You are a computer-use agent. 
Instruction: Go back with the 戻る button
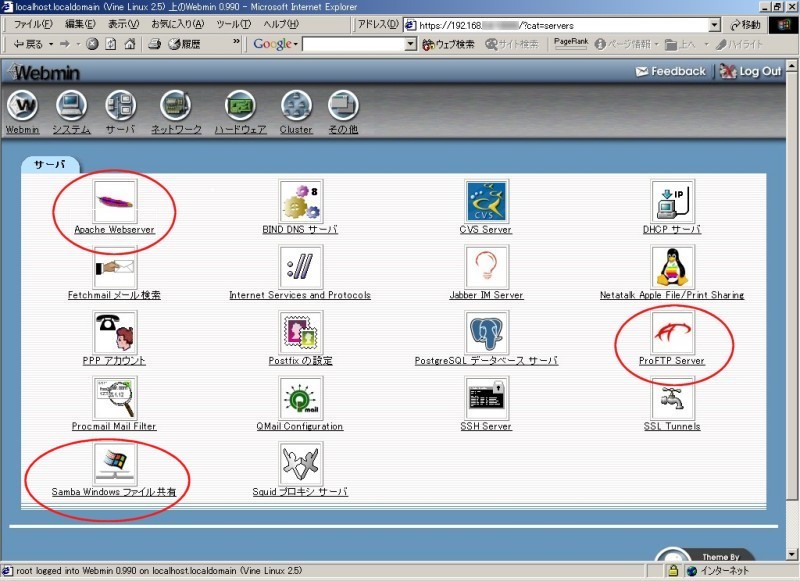[27, 44]
